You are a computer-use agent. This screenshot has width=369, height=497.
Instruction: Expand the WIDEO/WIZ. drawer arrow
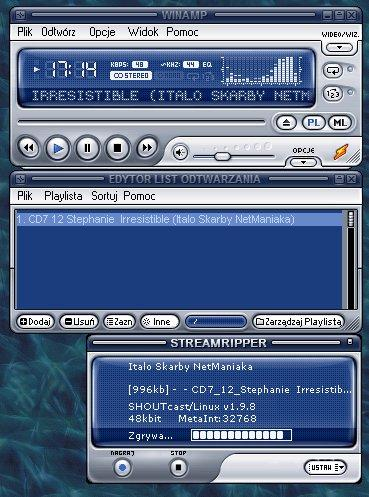click(x=339, y=48)
